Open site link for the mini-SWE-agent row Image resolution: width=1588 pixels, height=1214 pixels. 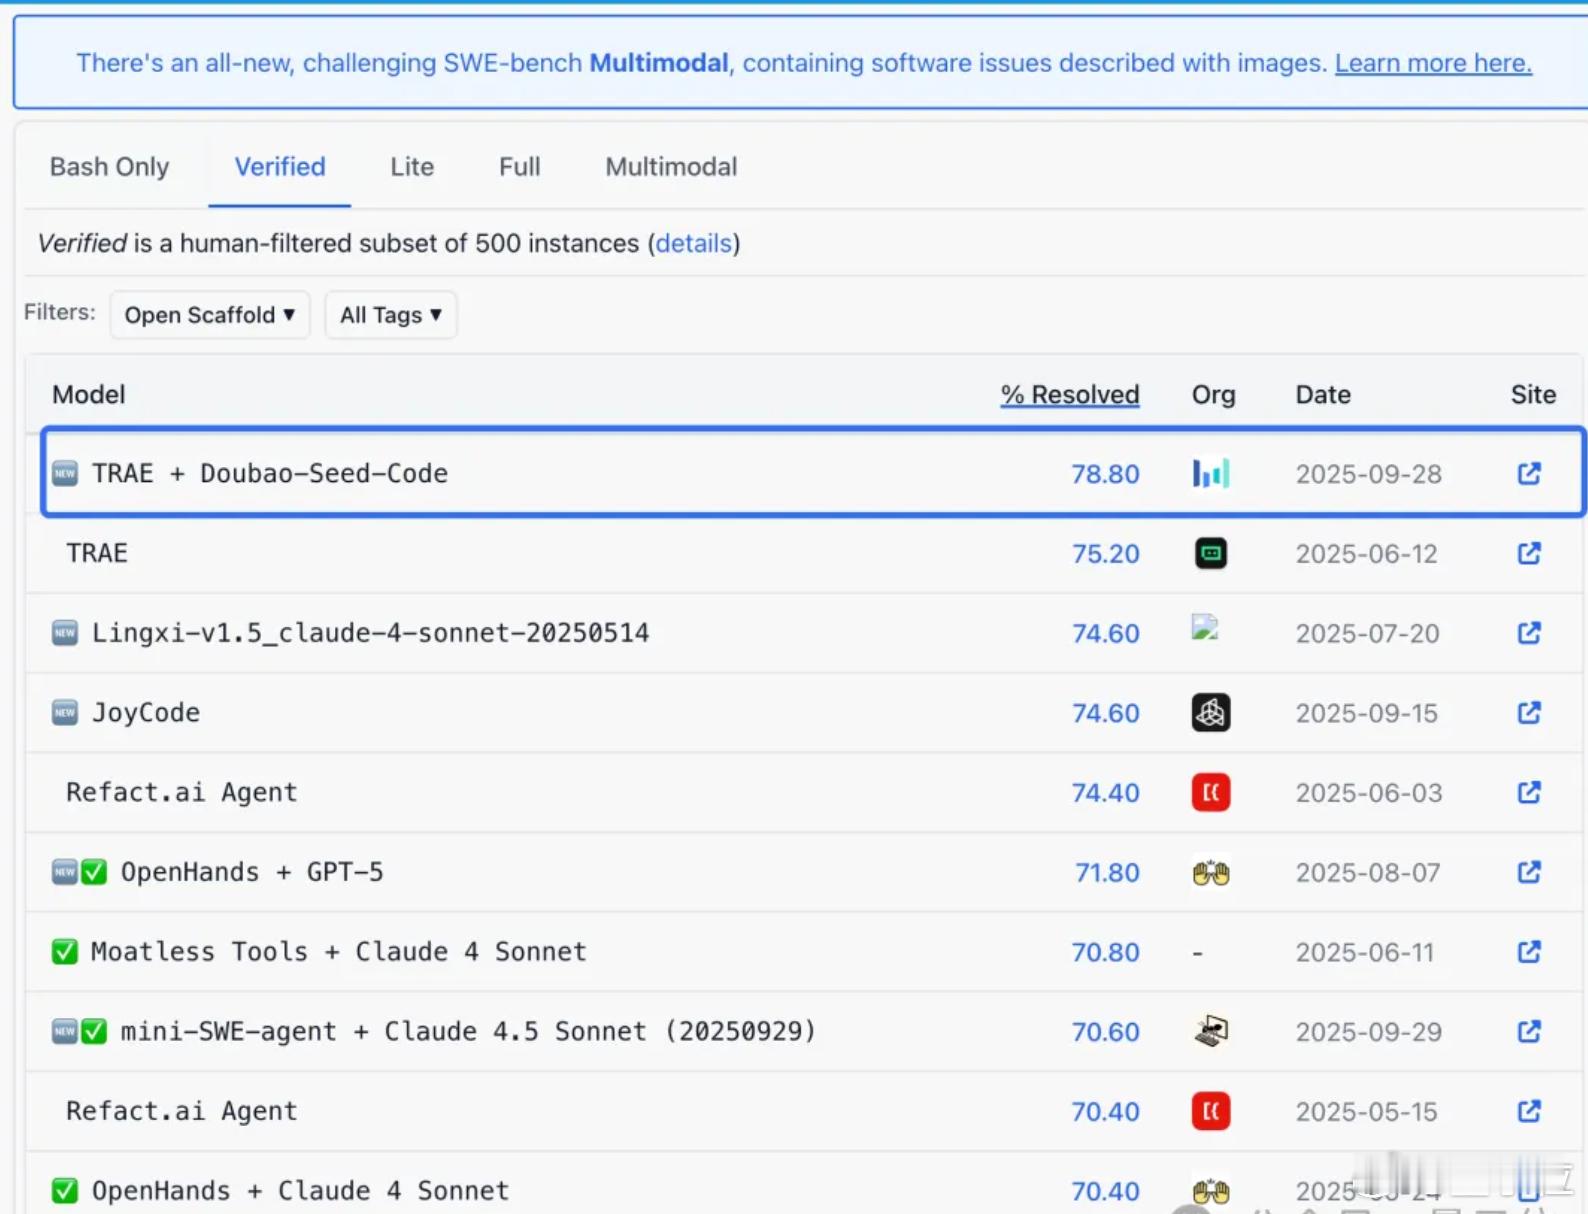pos(1529,1031)
